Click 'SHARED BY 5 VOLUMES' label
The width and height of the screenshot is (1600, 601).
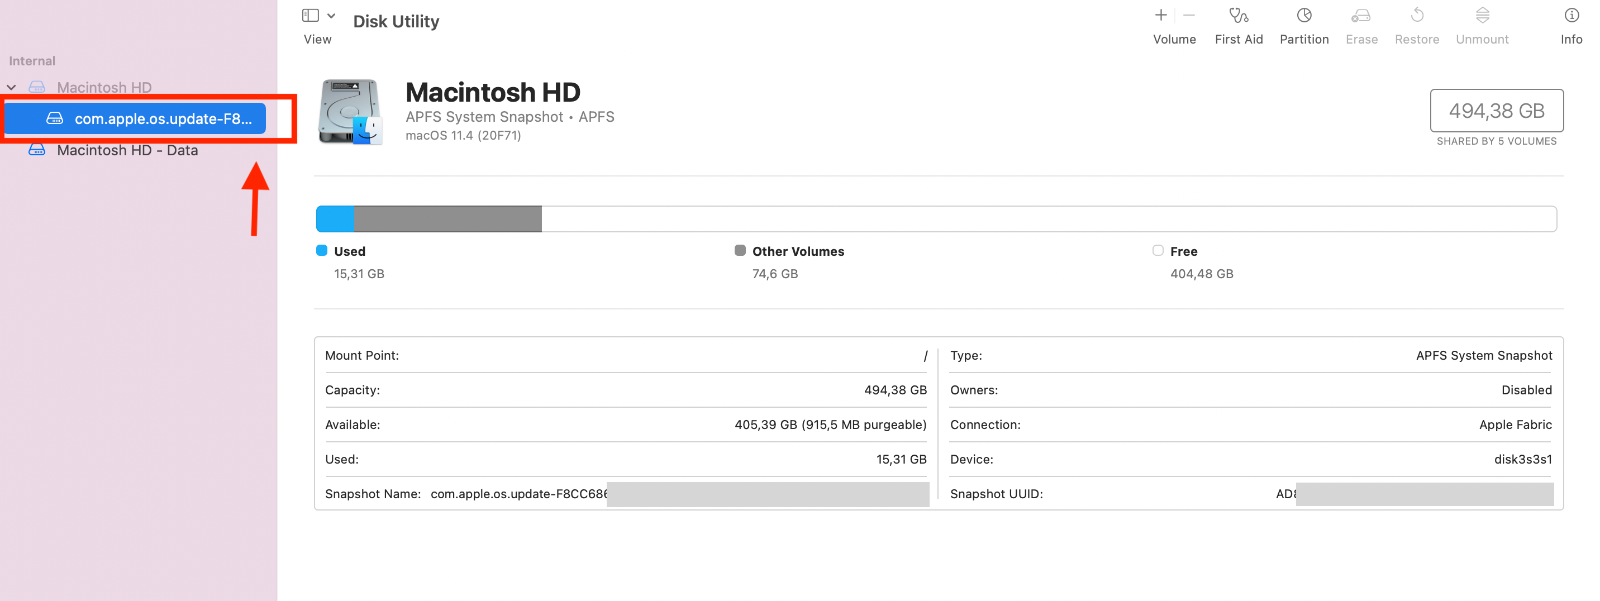coord(1497,142)
